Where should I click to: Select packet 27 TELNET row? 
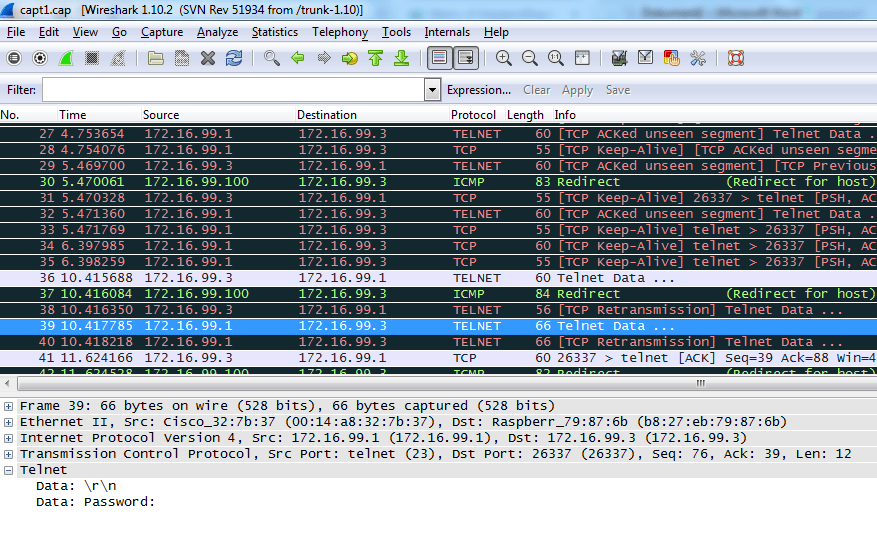click(x=438, y=134)
